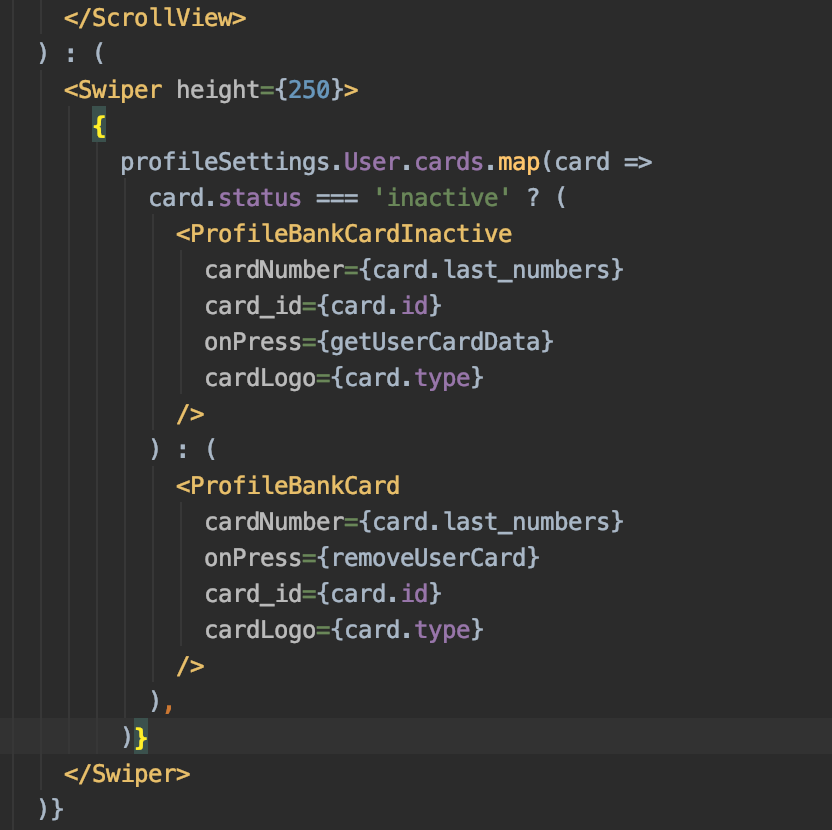Click self-closing tag after last cardLogo
The image size is (832, 830).
click(190, 665)
